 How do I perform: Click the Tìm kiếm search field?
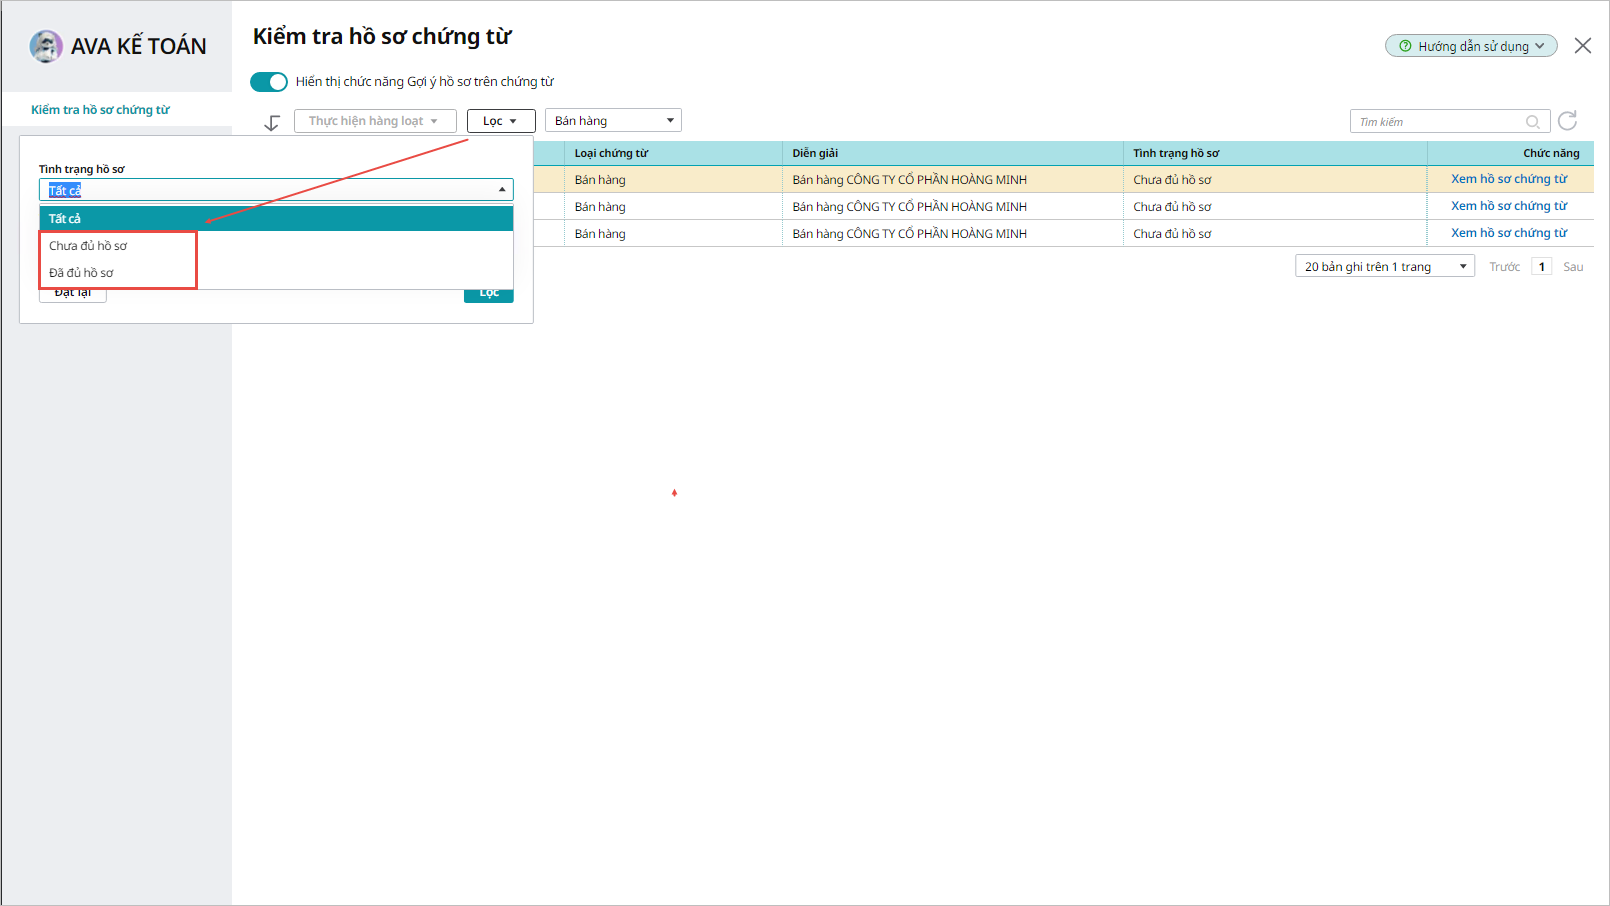click(x=1435, y=122)
